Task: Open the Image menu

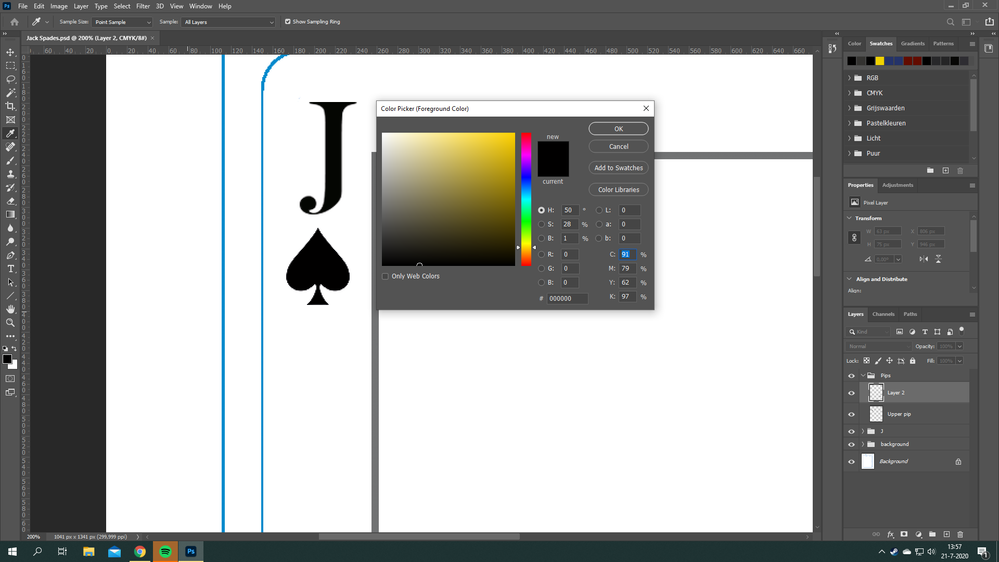Action: (x=59, y=6)
